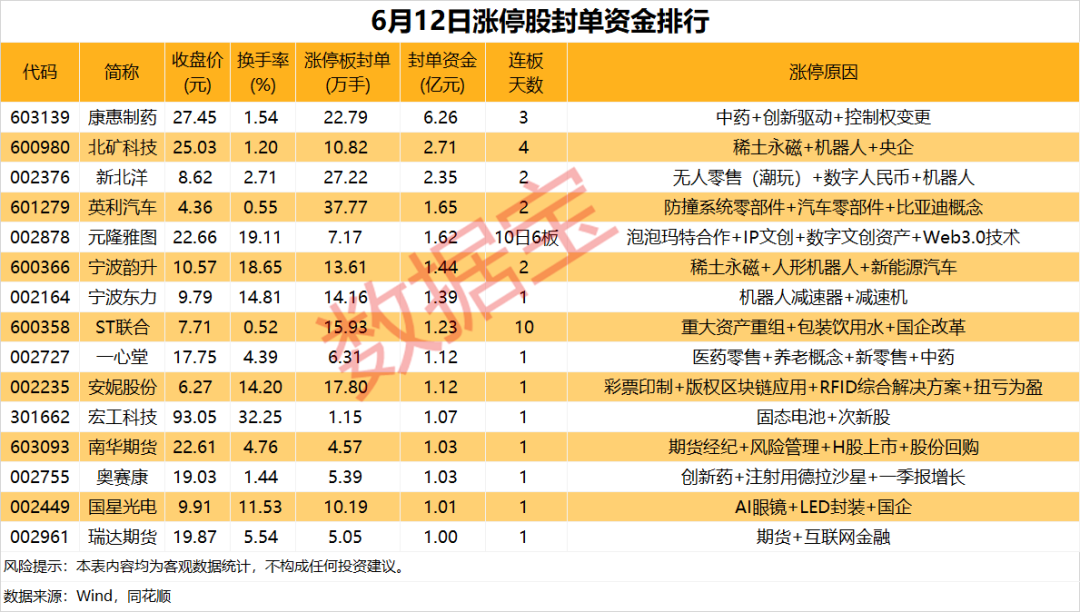Viewport: 1080px width, 612px height.
Task: Select stock code 601279
Action: [x=40, y=207]
